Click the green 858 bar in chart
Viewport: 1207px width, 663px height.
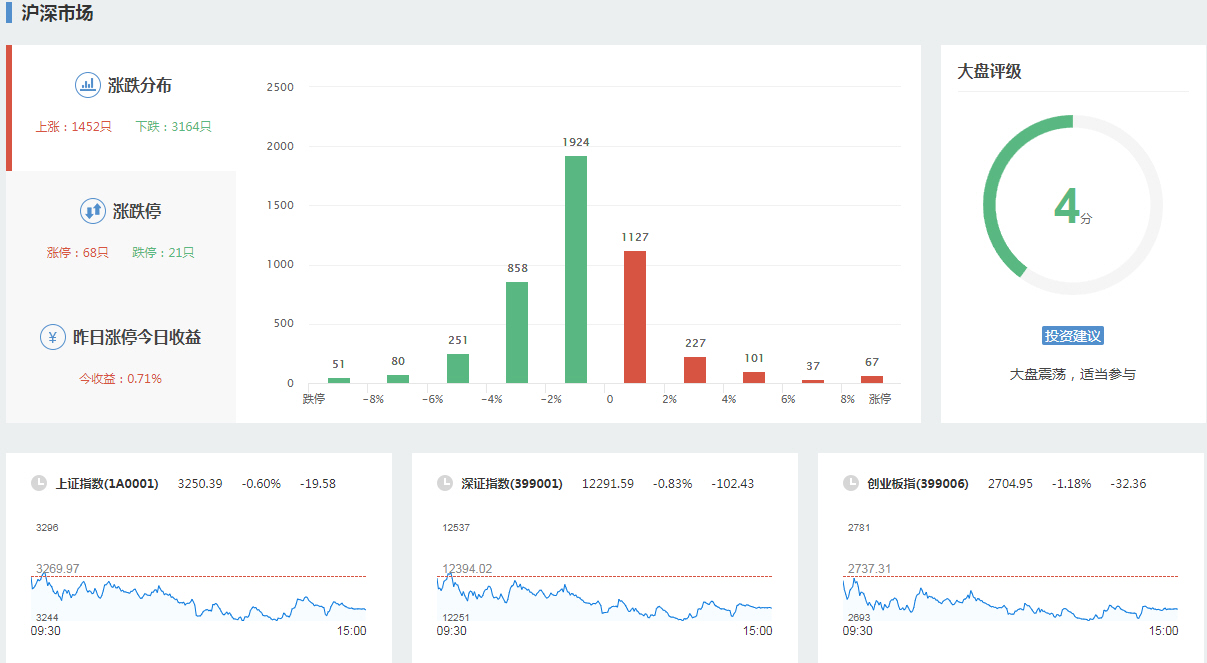point(517,333)
